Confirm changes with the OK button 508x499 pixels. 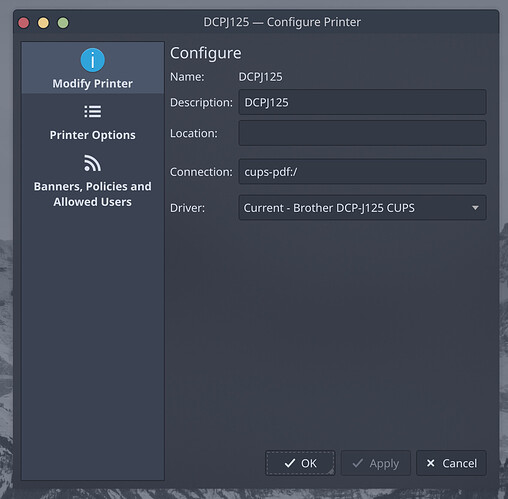click(300, 463)
